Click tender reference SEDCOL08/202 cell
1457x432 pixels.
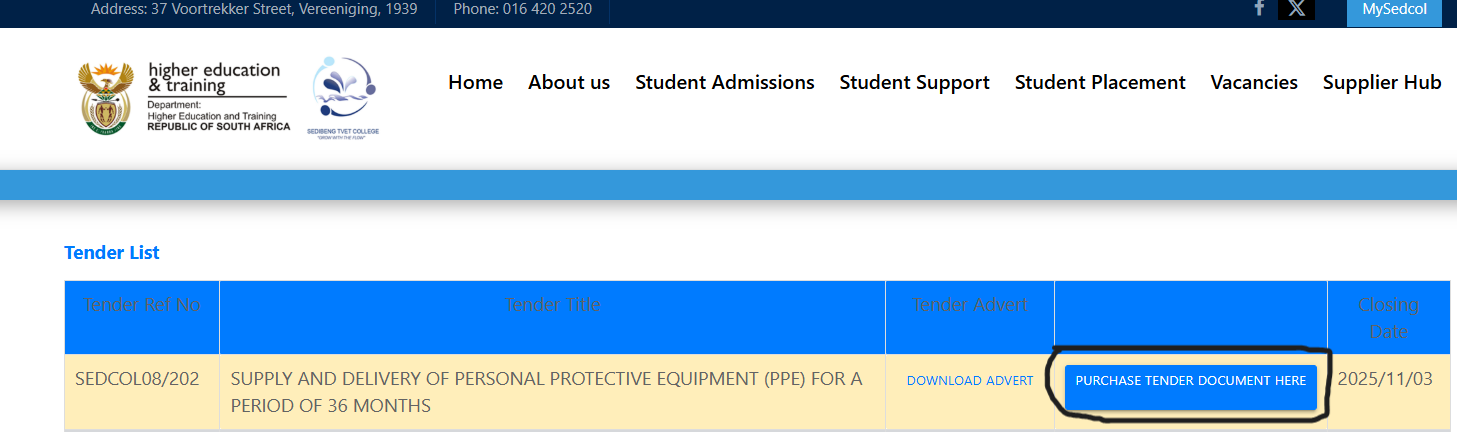[137, 380]
